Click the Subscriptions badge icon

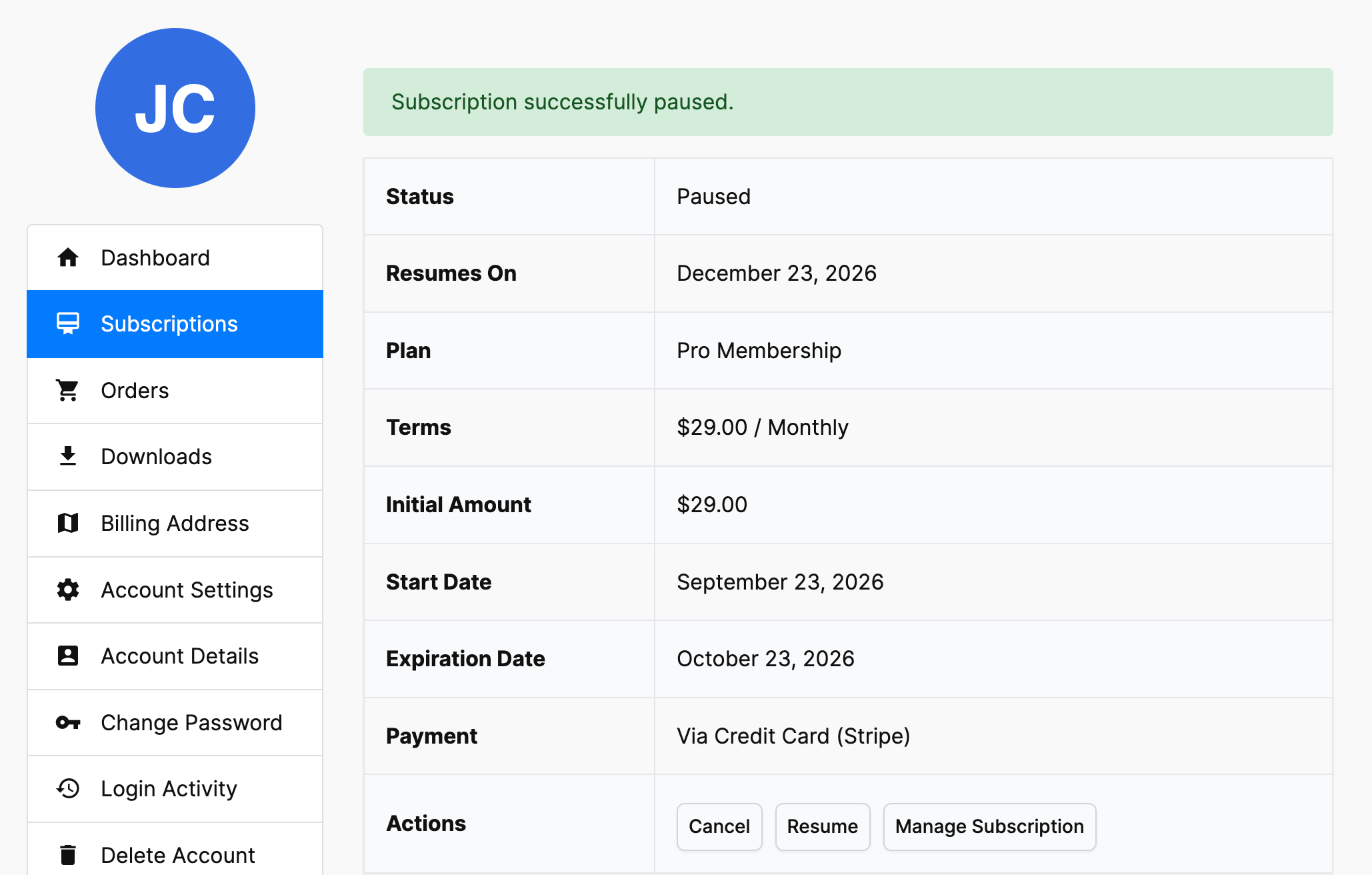[68, 324]
